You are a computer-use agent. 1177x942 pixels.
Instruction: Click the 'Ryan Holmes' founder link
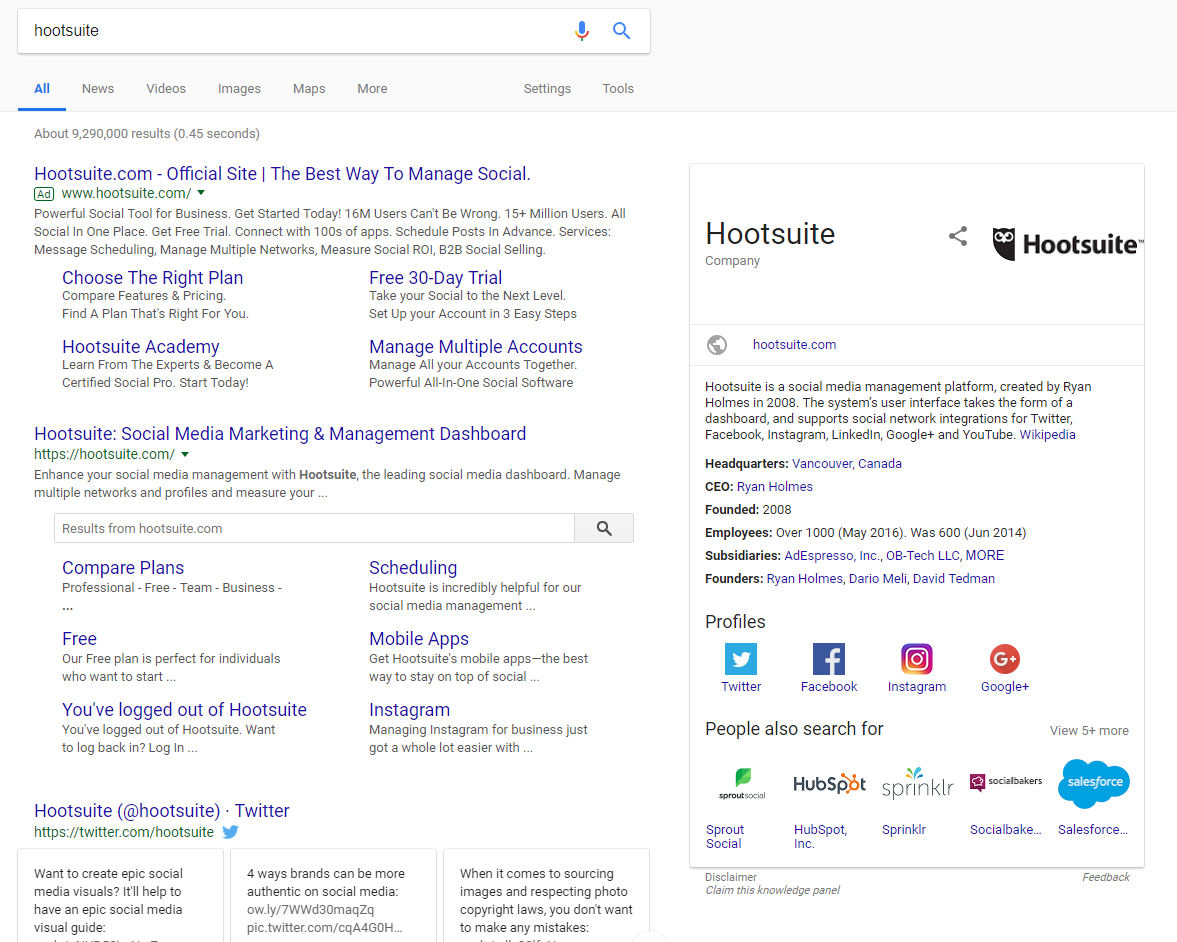click(805, 579)
